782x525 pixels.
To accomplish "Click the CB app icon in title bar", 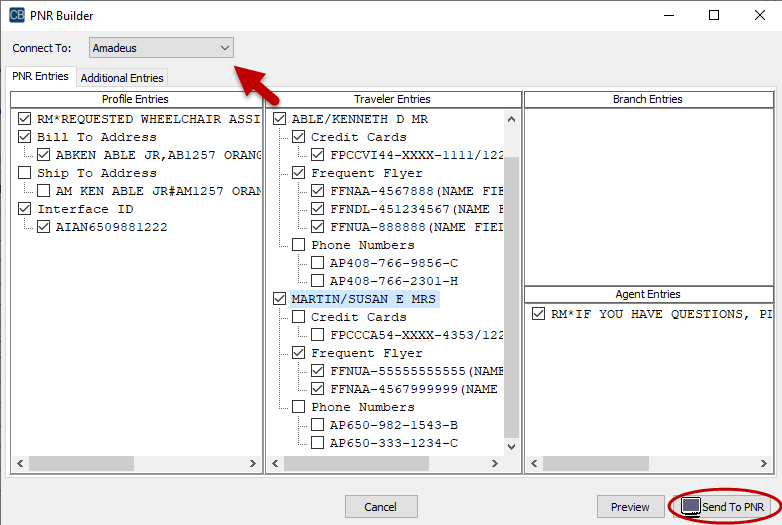I will click(x=17, y=15).
